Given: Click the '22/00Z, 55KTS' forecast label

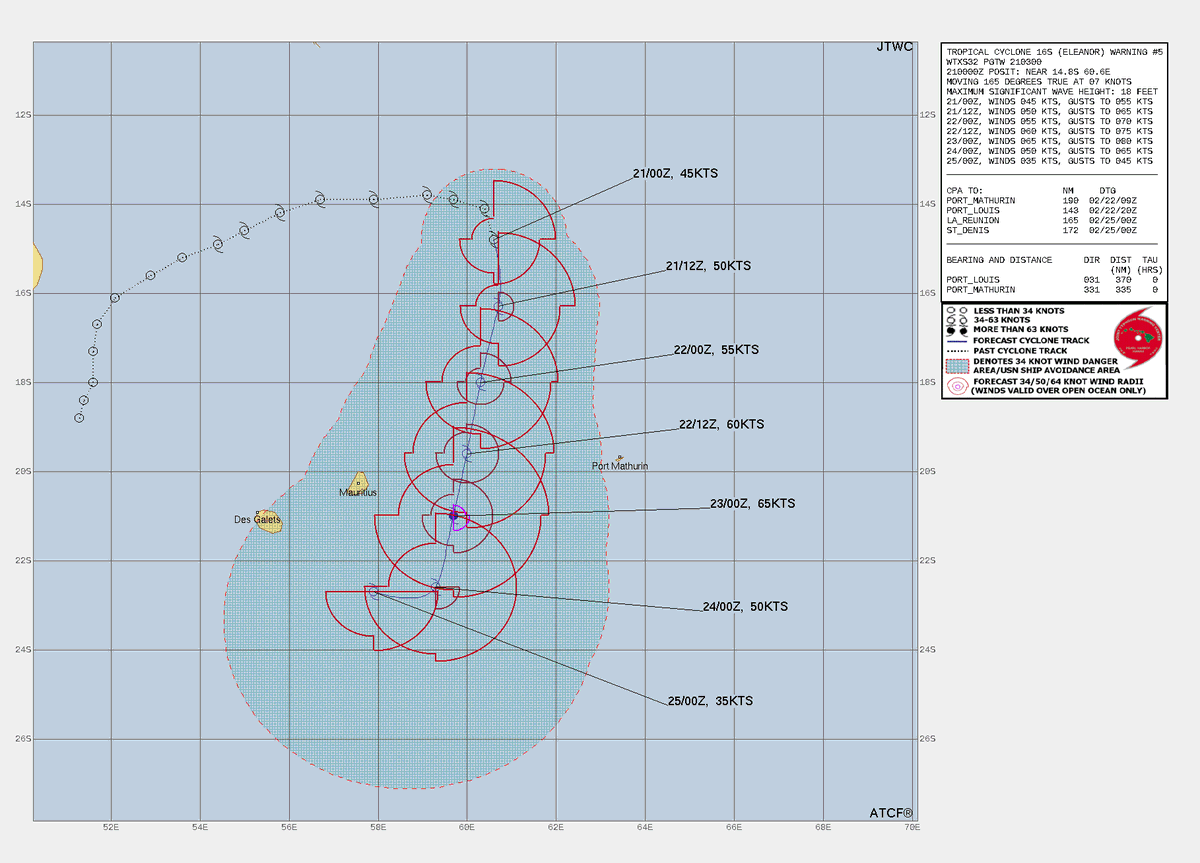Looking at the screenshot, I should pos(715,350).
